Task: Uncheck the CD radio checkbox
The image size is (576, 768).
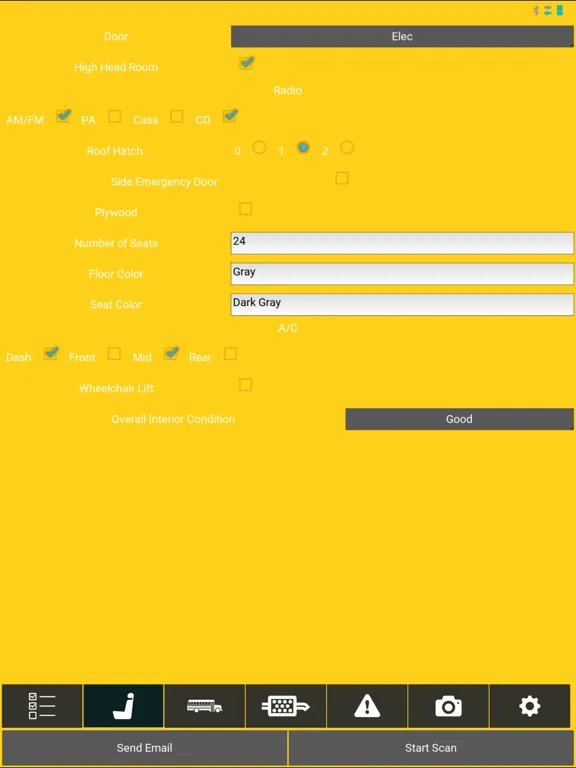Action: point(230,116)
